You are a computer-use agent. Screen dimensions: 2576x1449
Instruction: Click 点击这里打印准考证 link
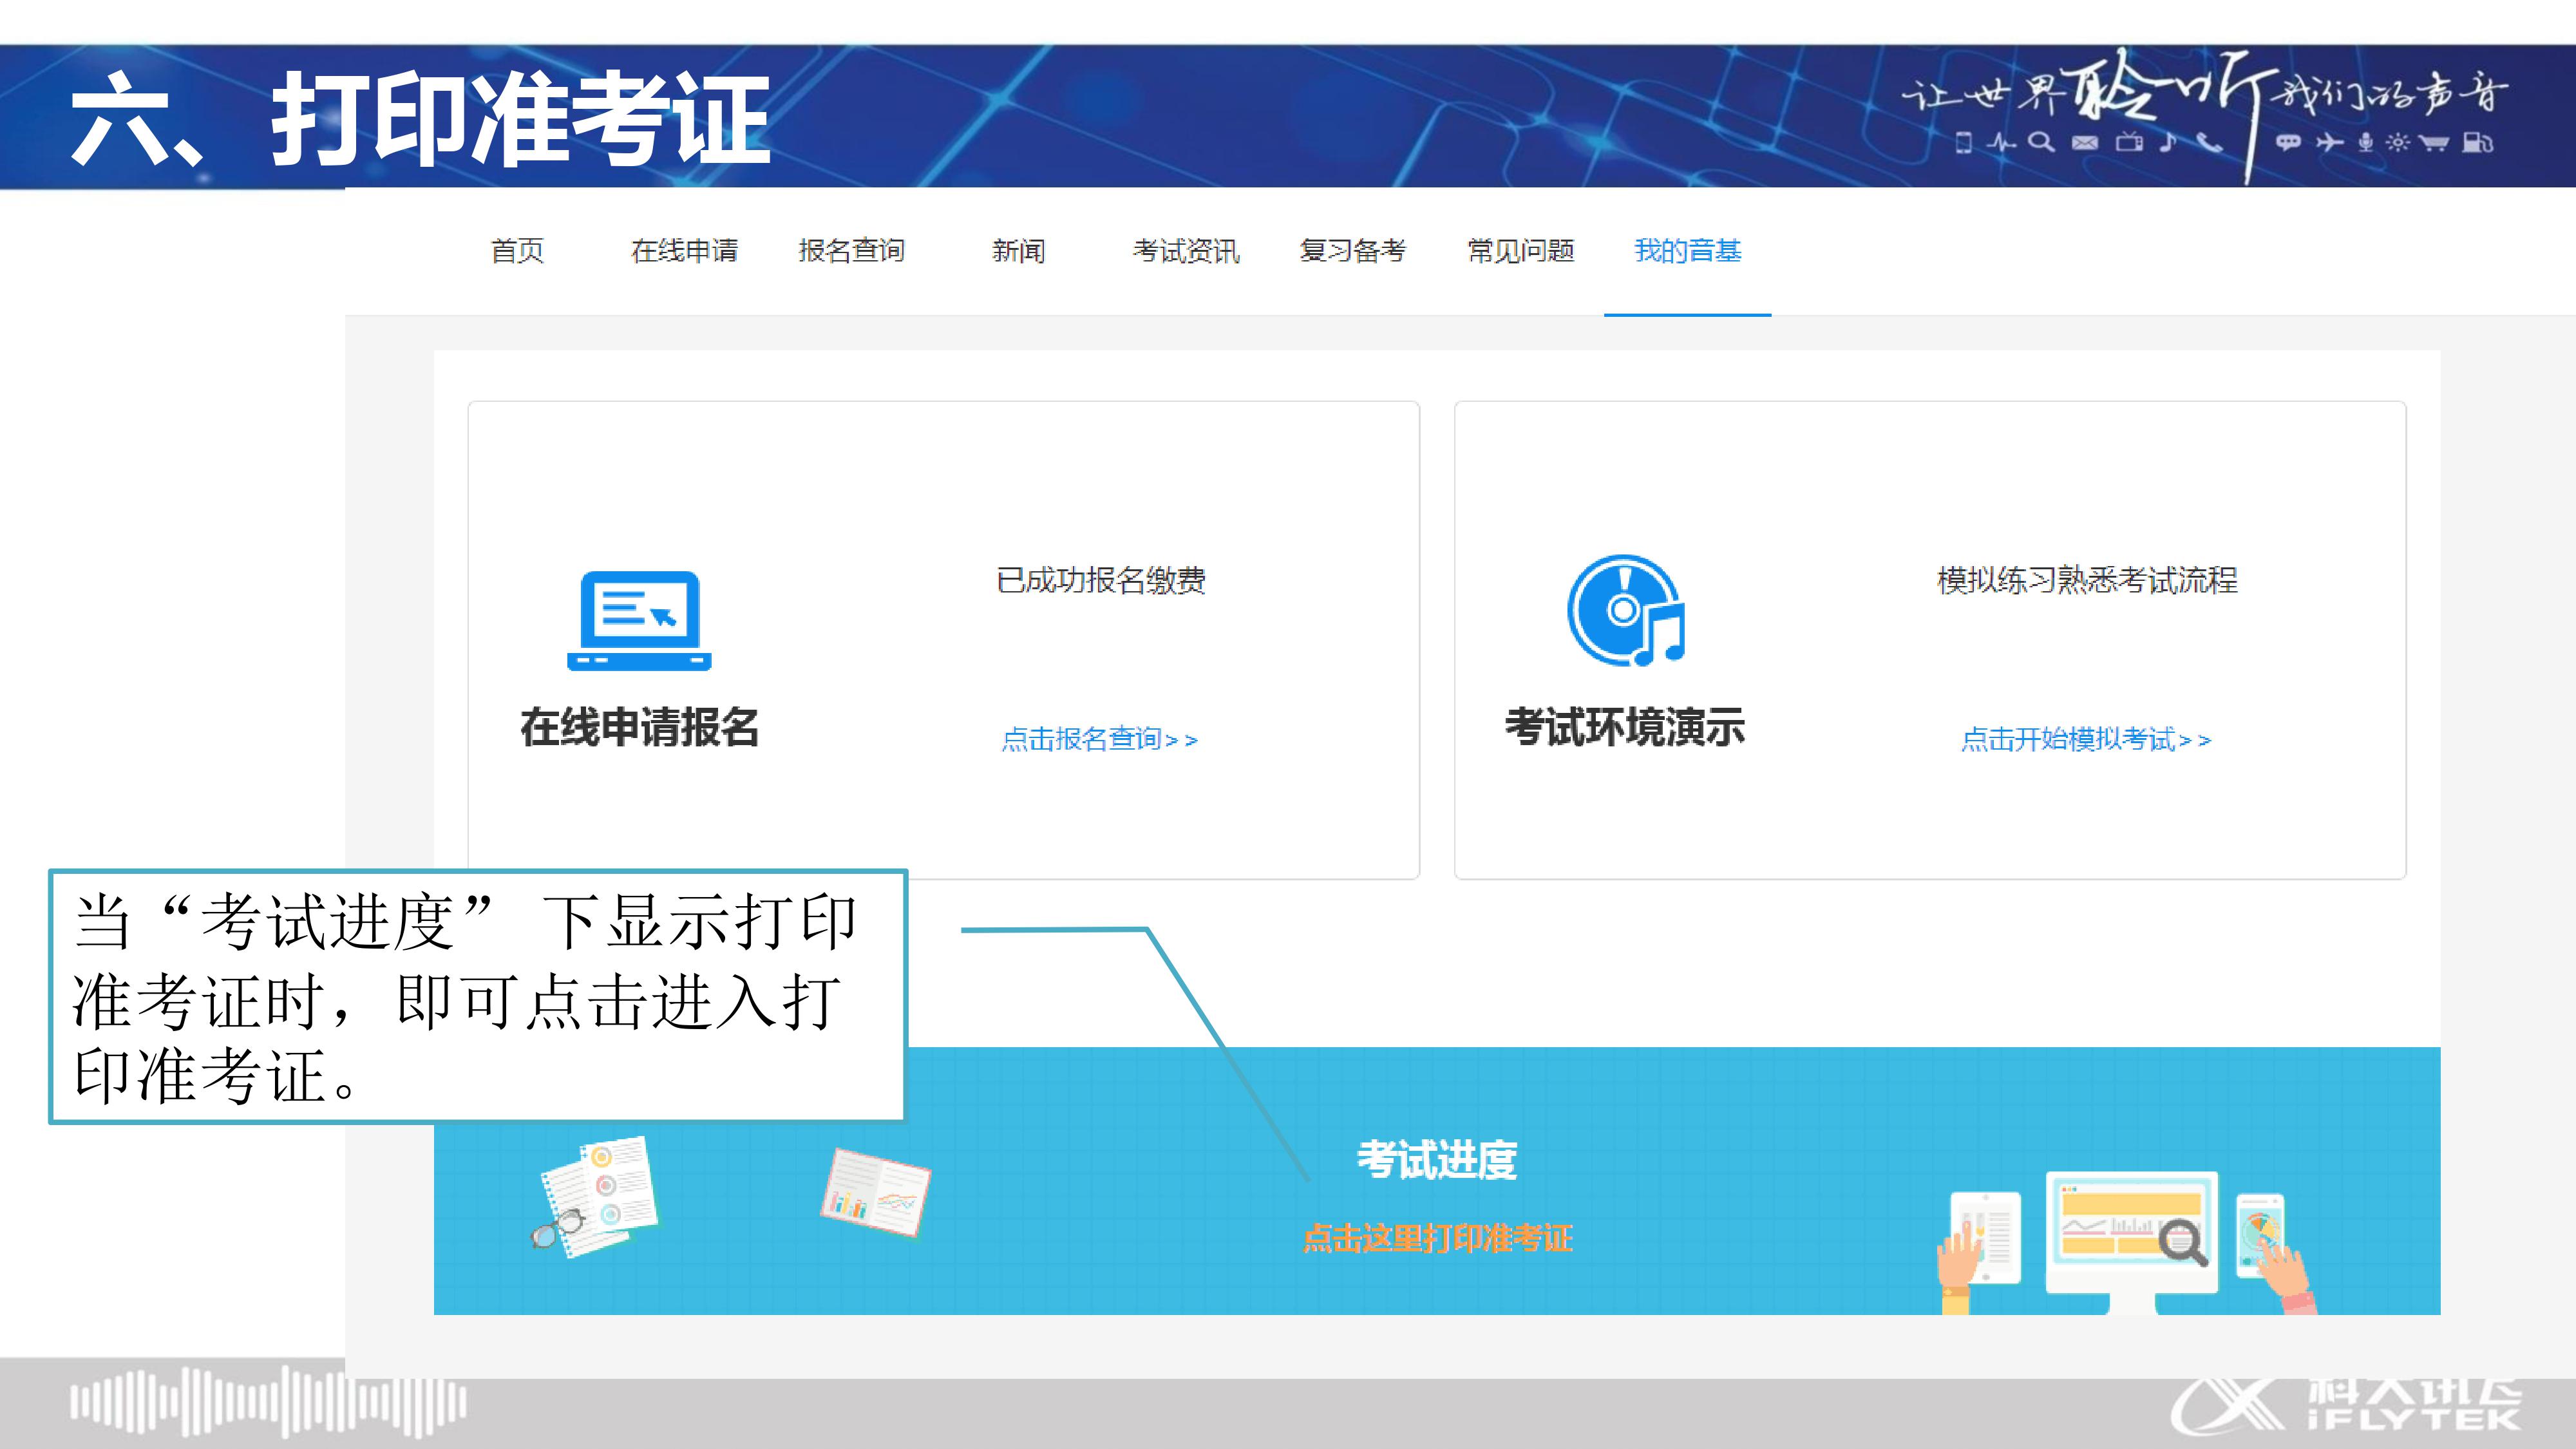(1437, 1239)
